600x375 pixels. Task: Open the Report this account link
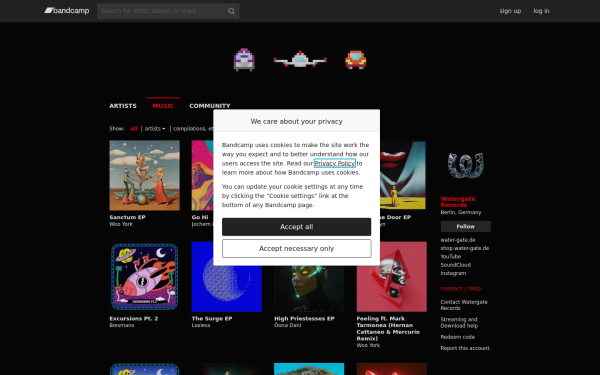point(465,348)
